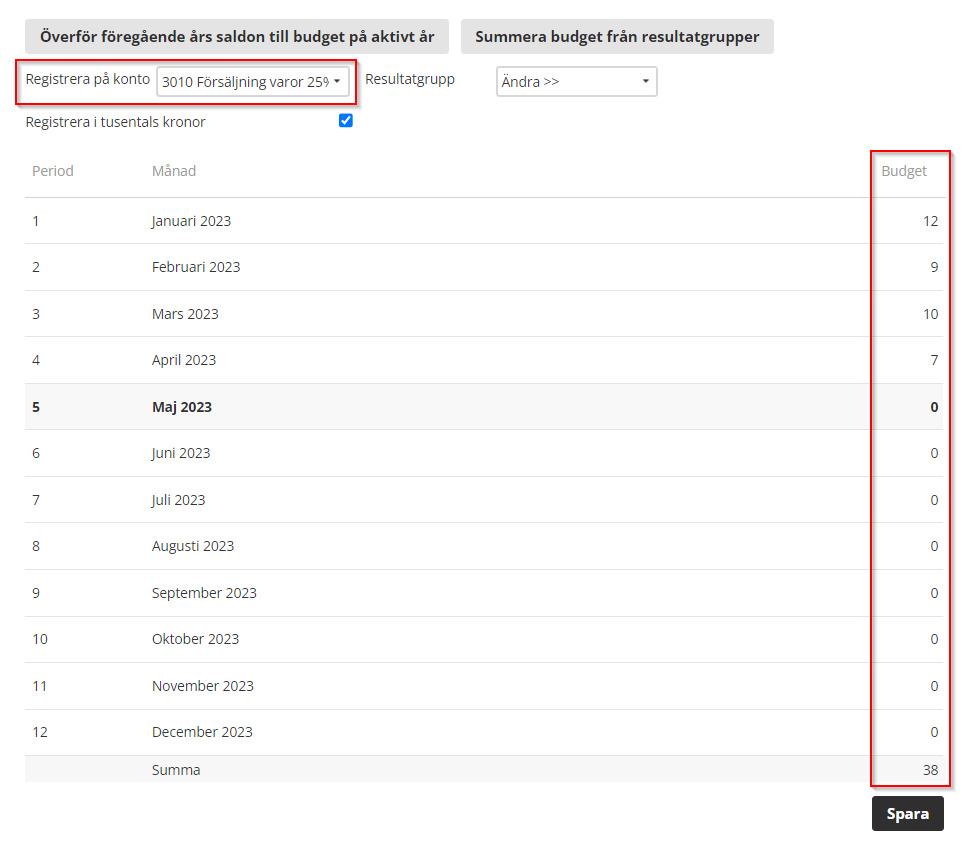
Task: Click the Juli 2023 month label
Action: pos(178,501)
